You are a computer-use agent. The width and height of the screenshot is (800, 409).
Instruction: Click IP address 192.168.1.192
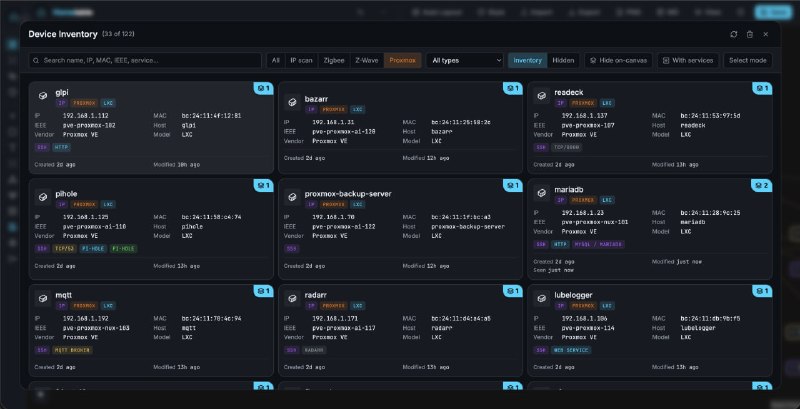[86, 319]
